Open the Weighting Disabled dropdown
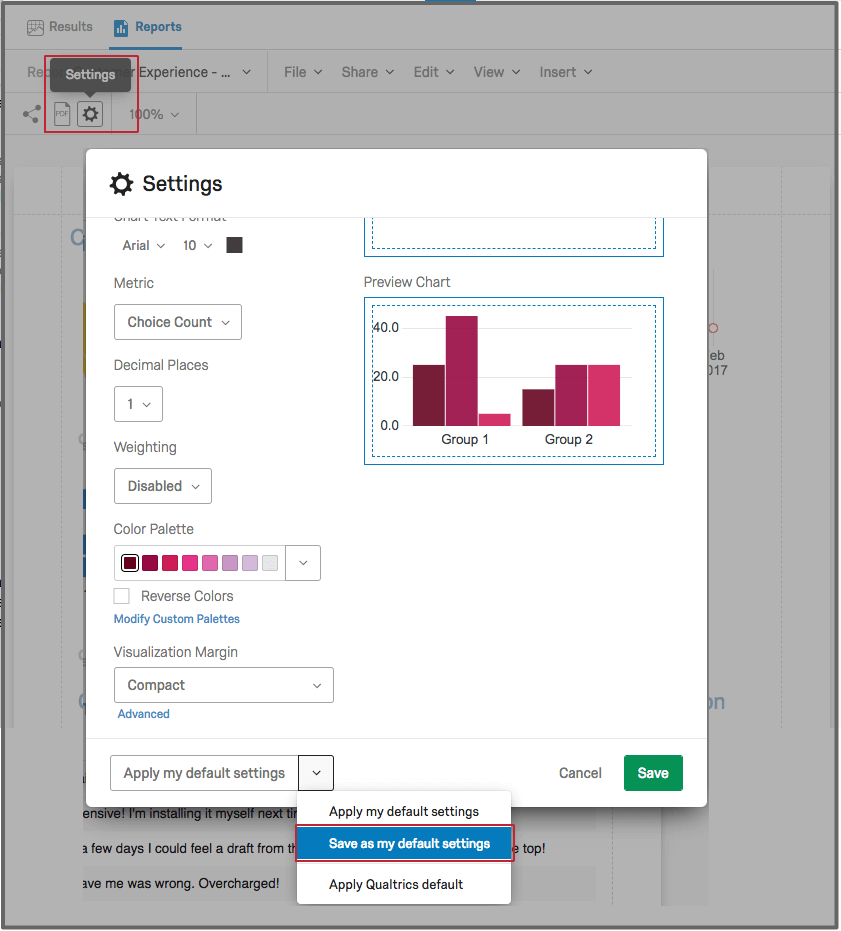841x931 pixels. tap(163, 486)
